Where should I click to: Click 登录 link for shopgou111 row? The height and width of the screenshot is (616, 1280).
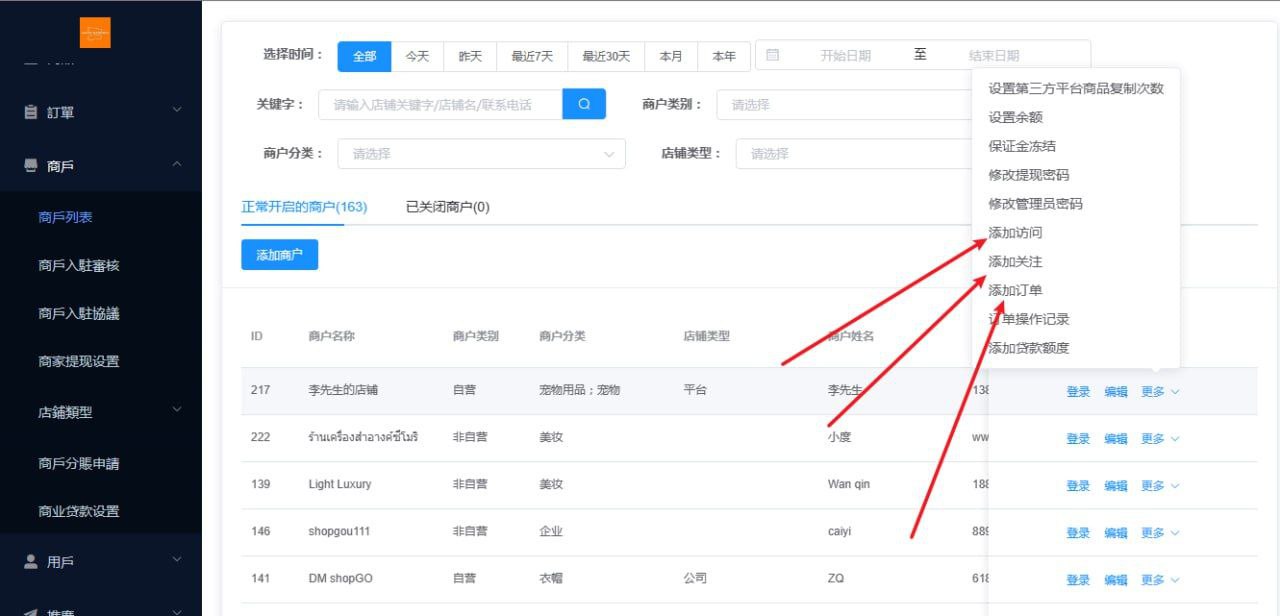pos(1078,533)
